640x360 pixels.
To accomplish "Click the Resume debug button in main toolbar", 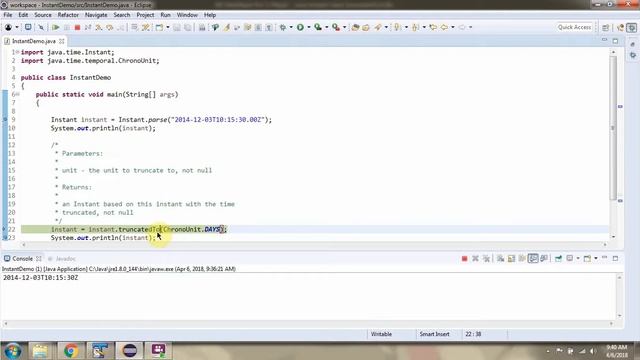I will click(x=56, y=27).
